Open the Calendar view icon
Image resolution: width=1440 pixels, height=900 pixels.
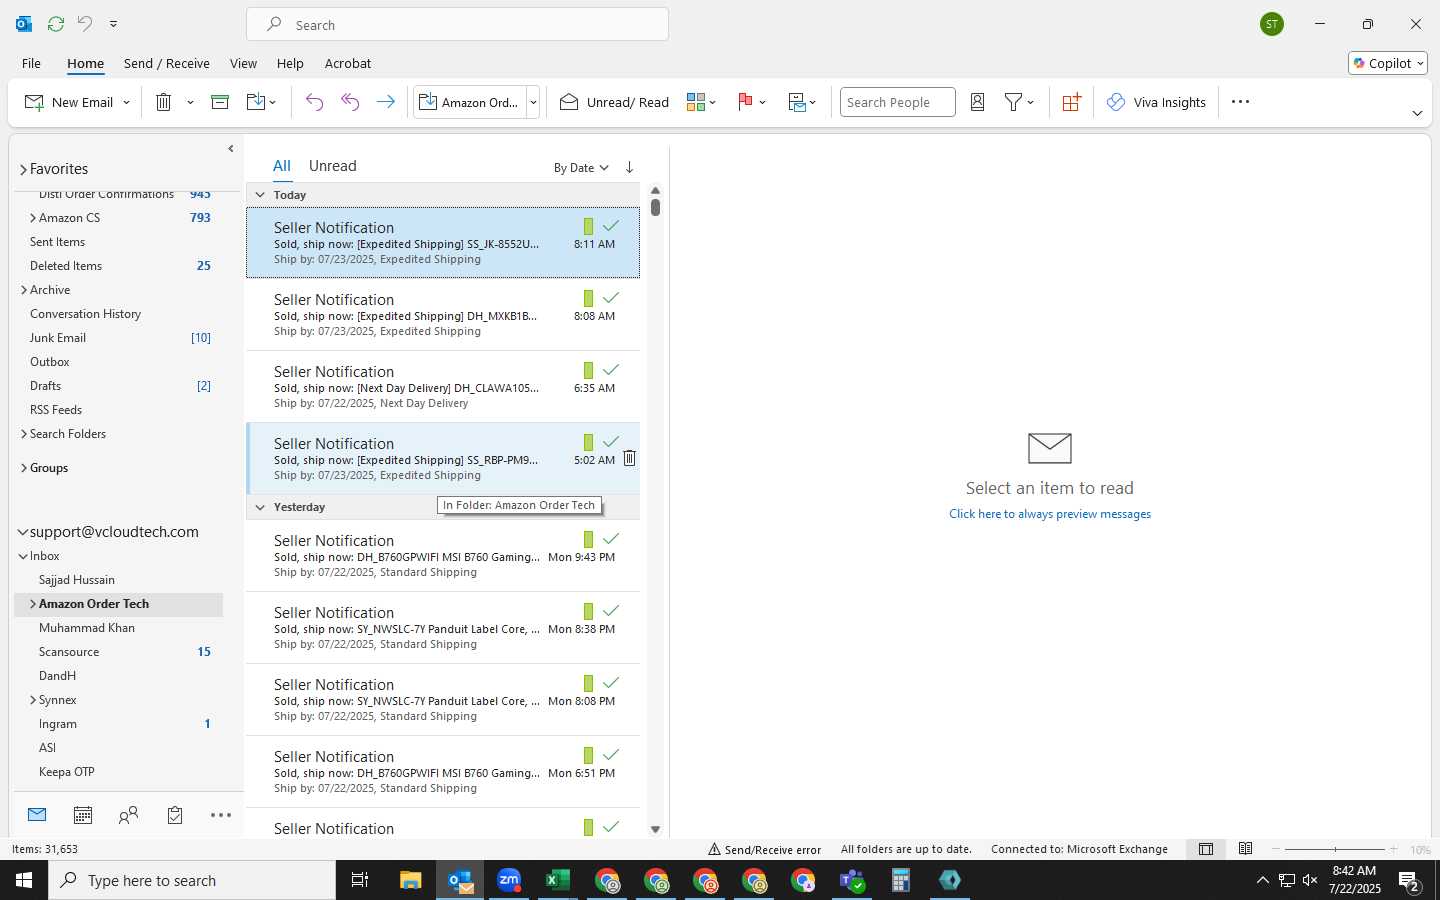[x=83, y=815]
